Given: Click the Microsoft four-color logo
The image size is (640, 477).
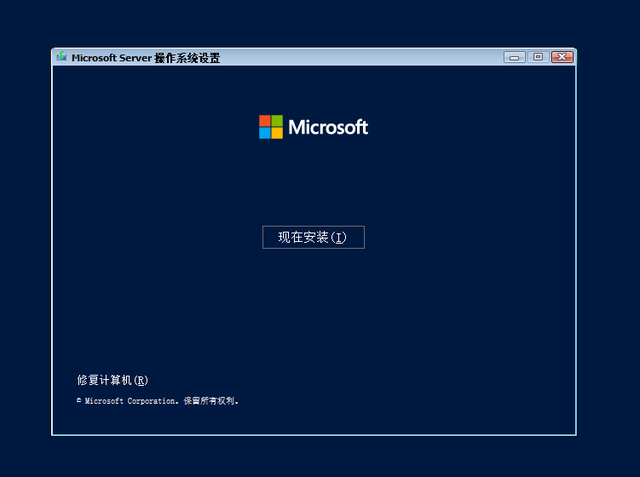Looking at the screenshot, I should (271, 127).
